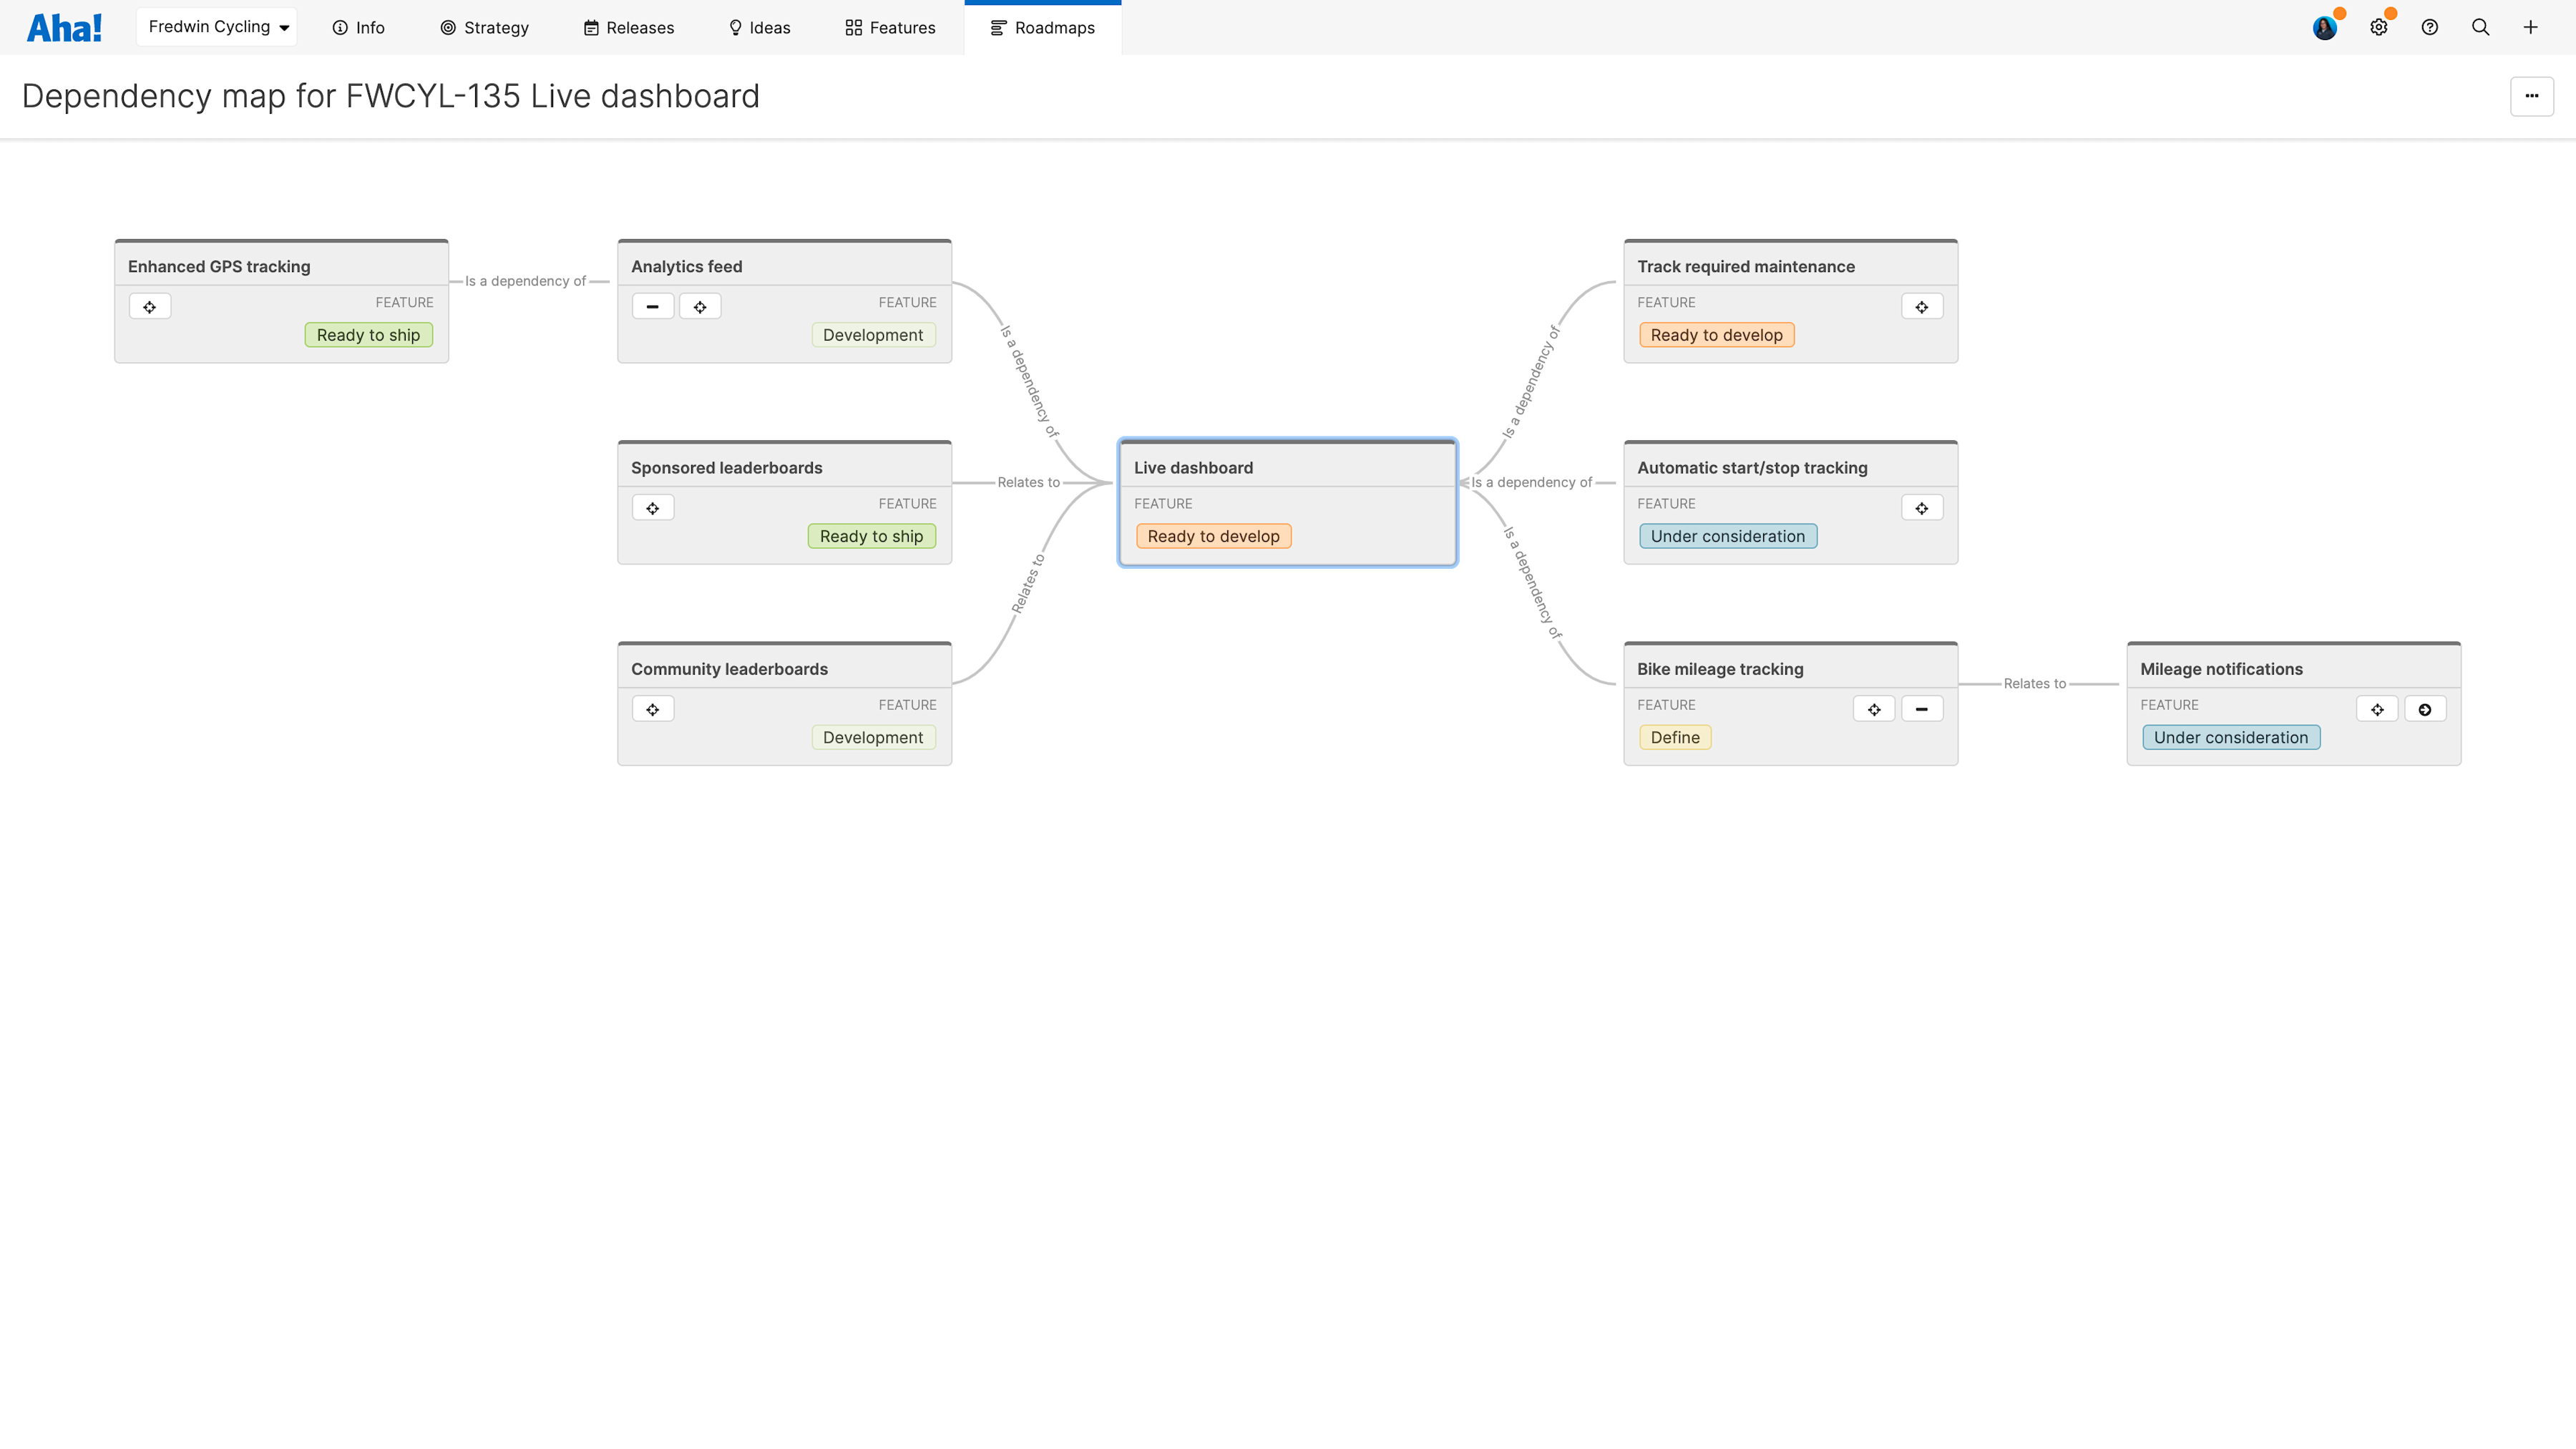Open the Fredwin Cycling workspace selector
This screenshot has width=2576, height=1449.
(x=216, y=26)
